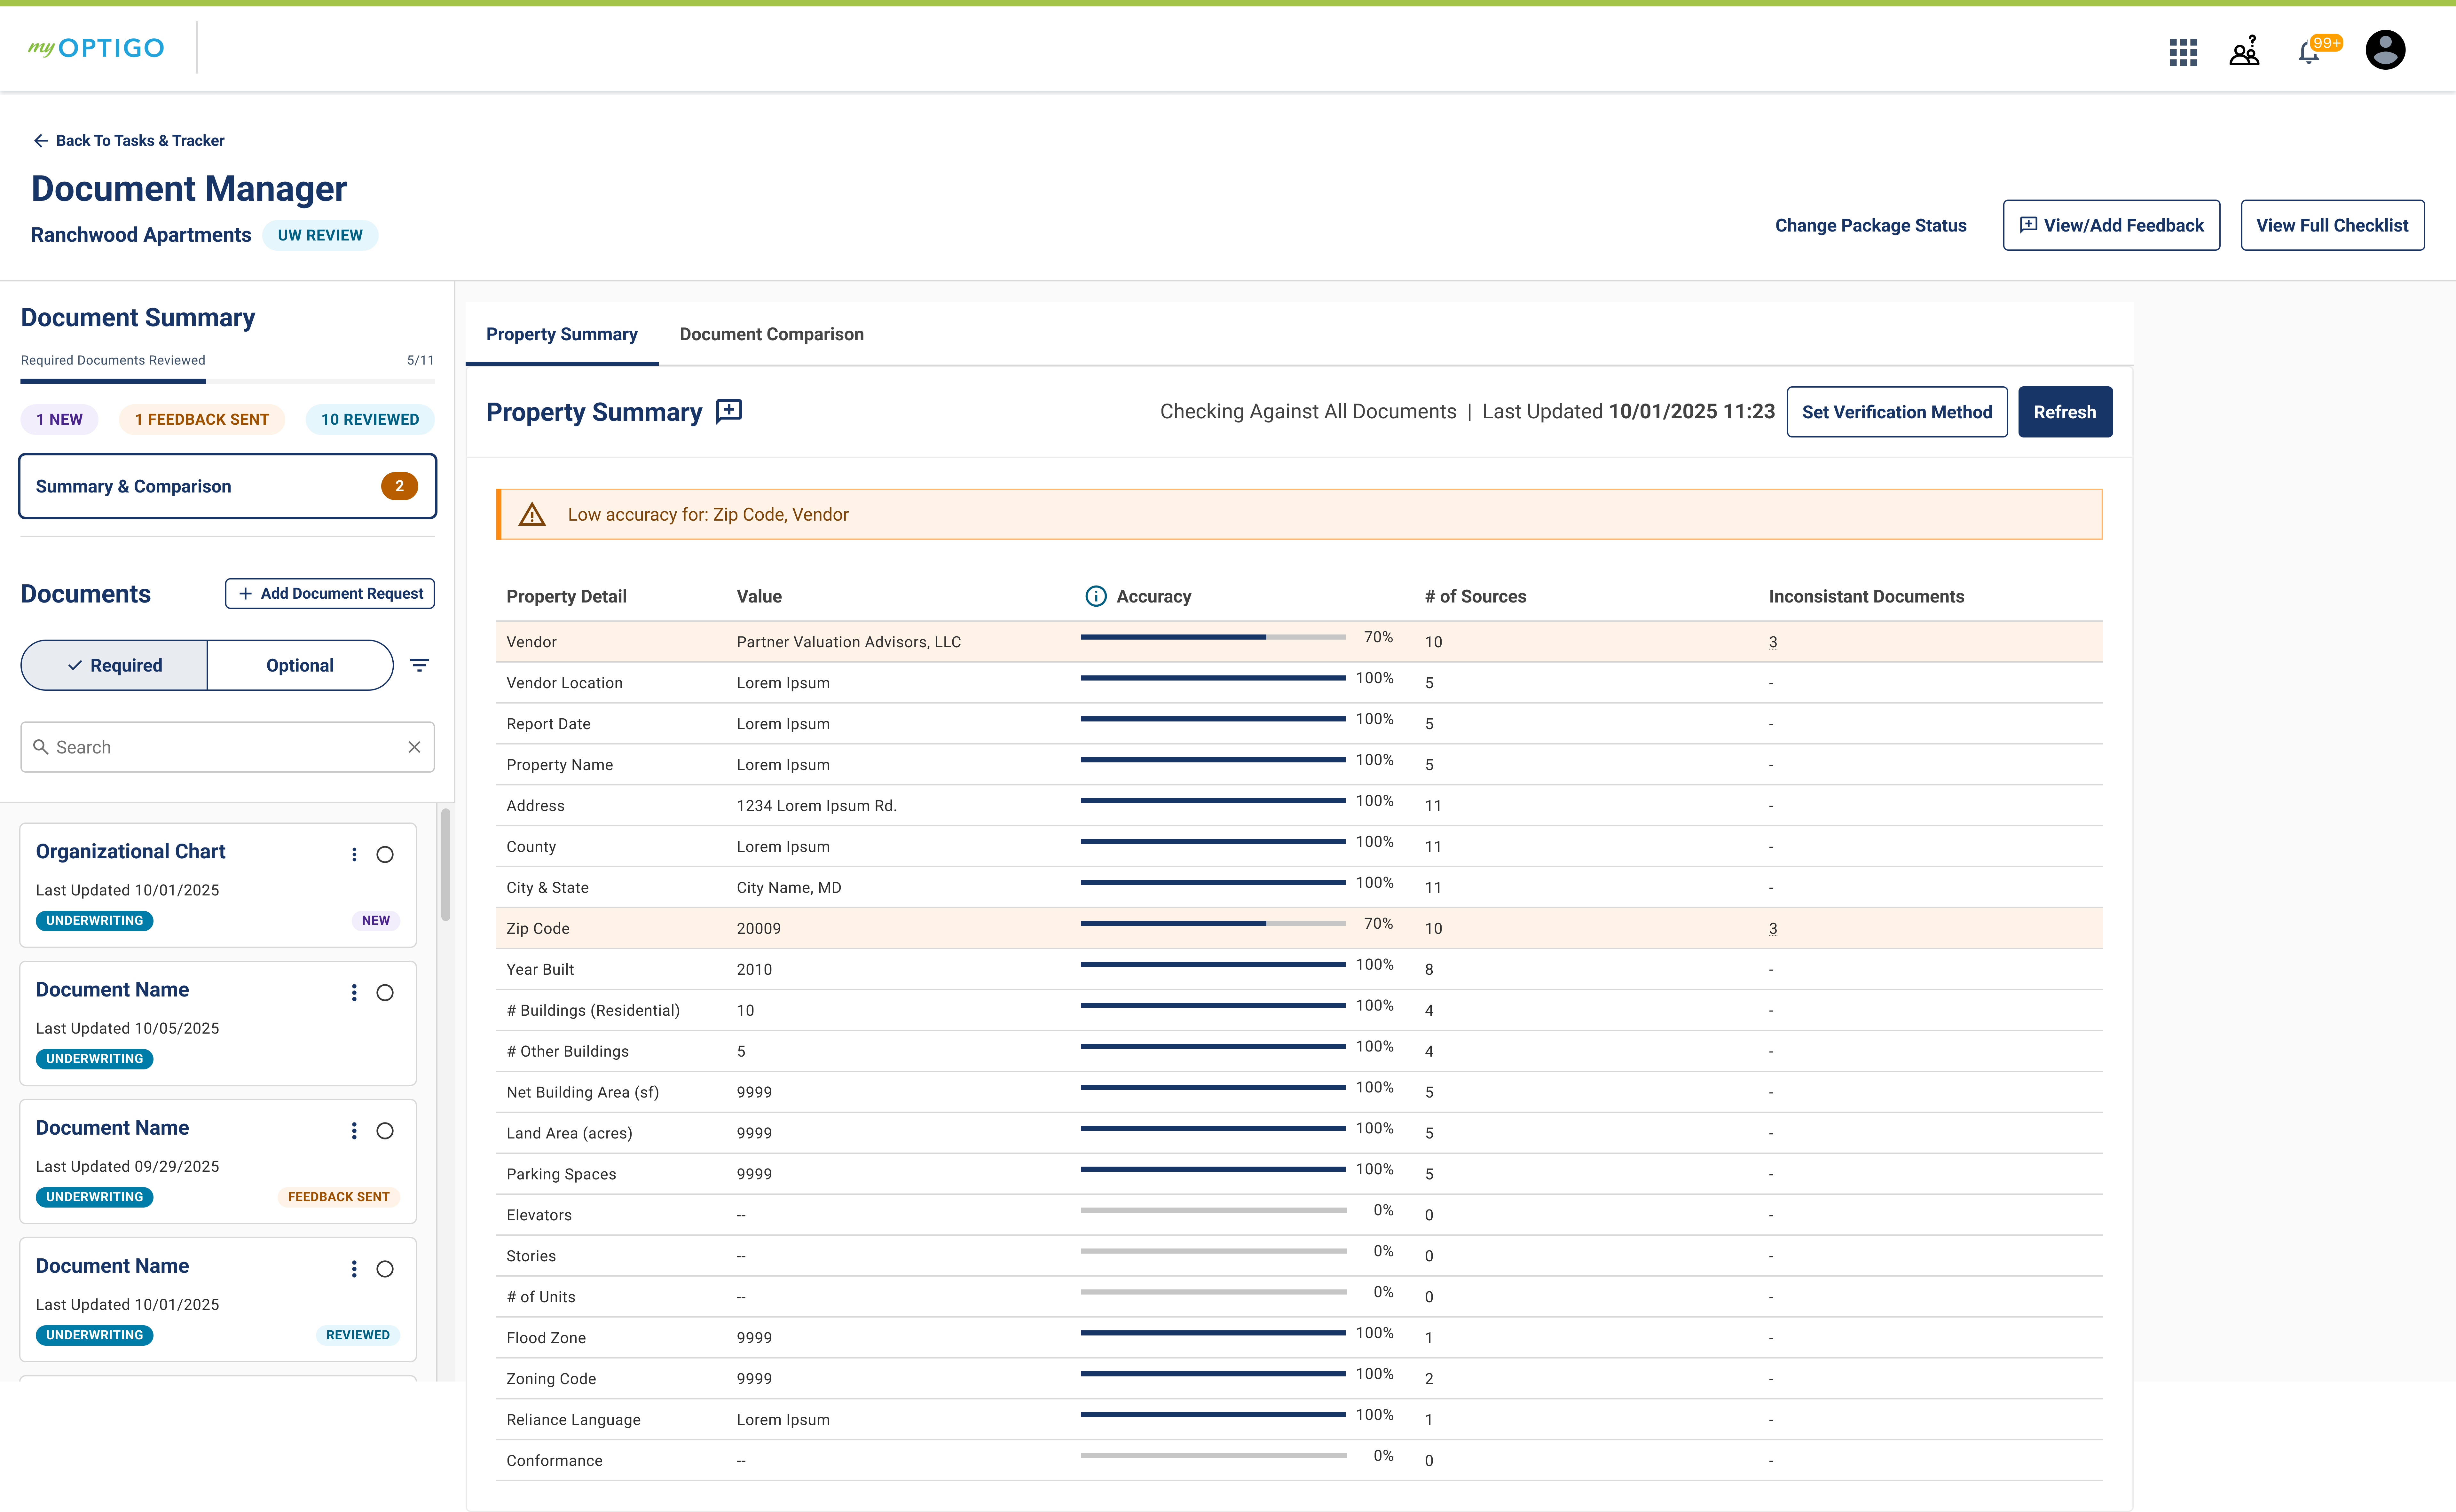Click the Required Documents Reviewed progress bar
Screen dimensions: 2456x1512
(x=228, y=381)
